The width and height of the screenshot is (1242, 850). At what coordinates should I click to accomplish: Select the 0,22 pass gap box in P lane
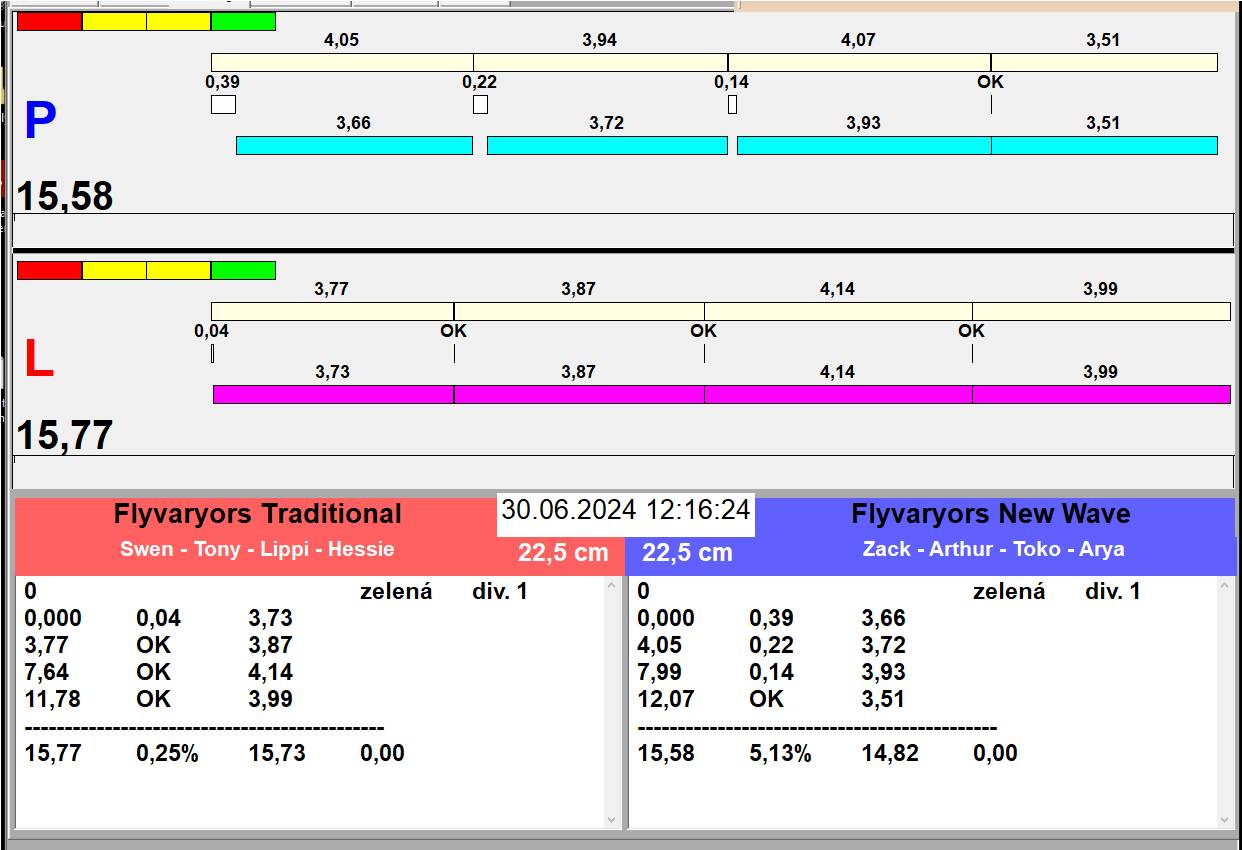480,104
